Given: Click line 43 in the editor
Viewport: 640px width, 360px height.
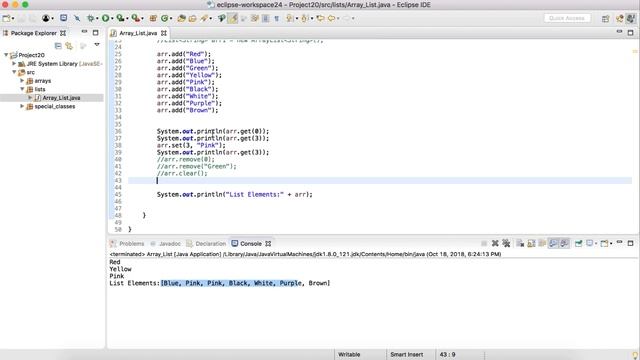Looking at the screenshot, I should point(380,180).
